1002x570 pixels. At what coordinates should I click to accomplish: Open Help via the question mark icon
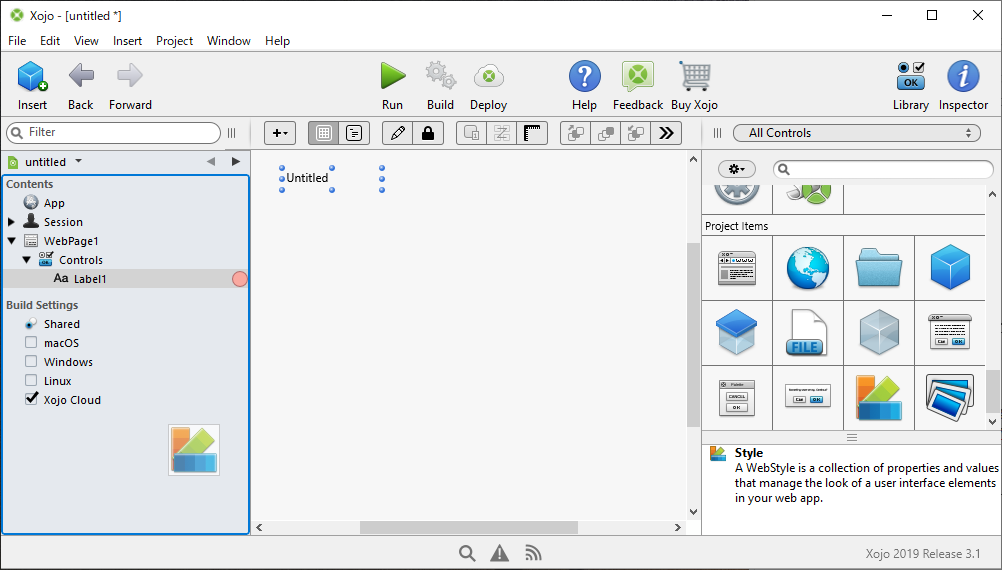tap(585, 76)
